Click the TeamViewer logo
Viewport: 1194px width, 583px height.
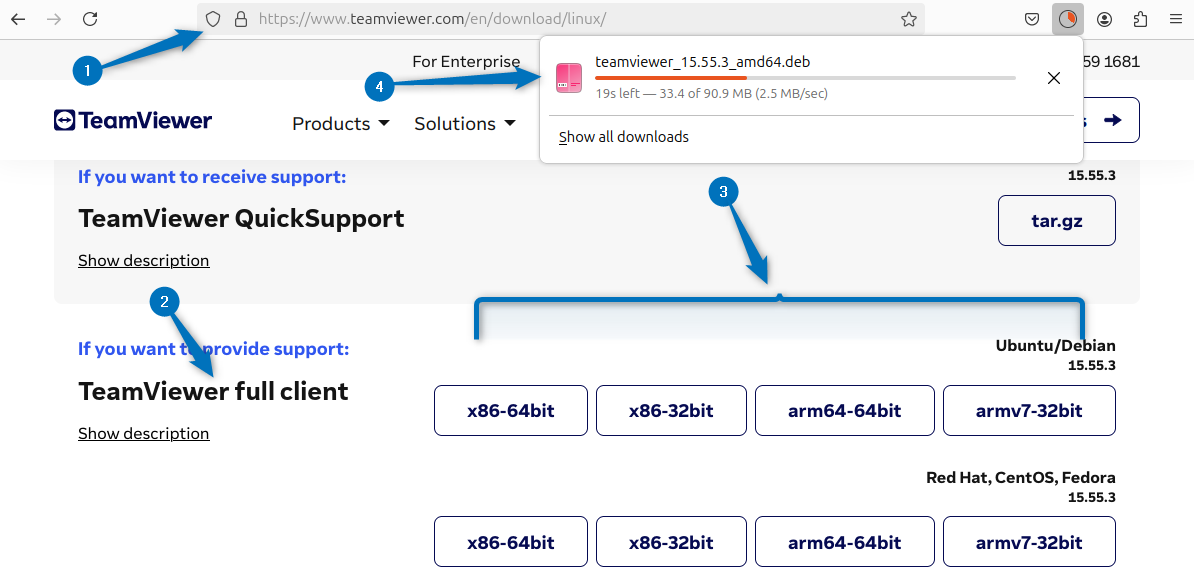click(x=132, y=120)
